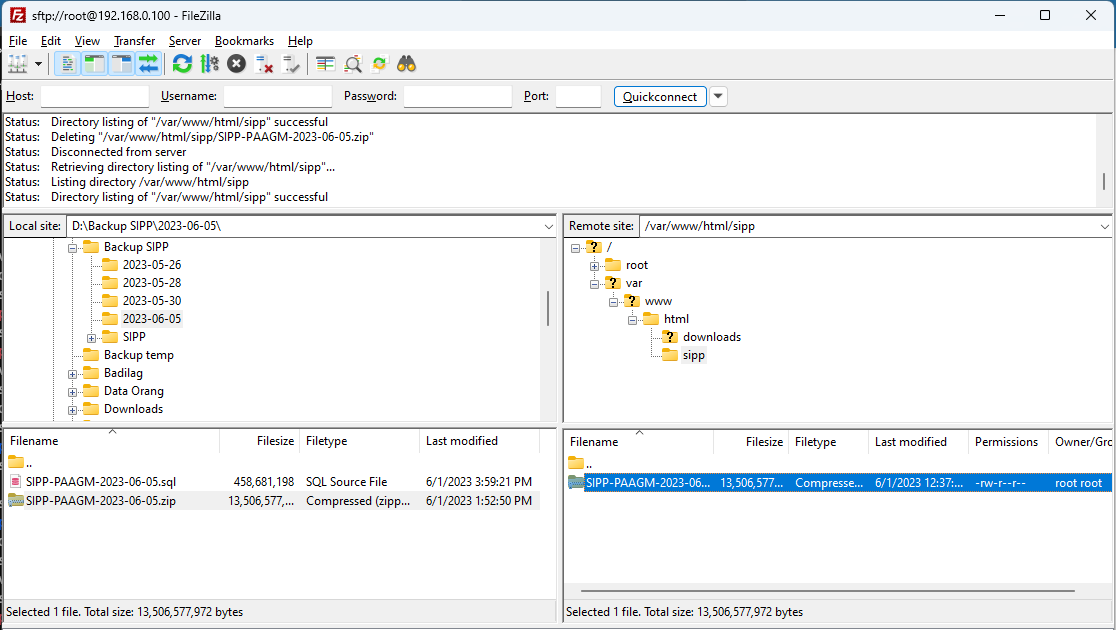Expand the Local site path dropdown
1116x630 pixels.
pyautogui.click(x=548, y=226)
